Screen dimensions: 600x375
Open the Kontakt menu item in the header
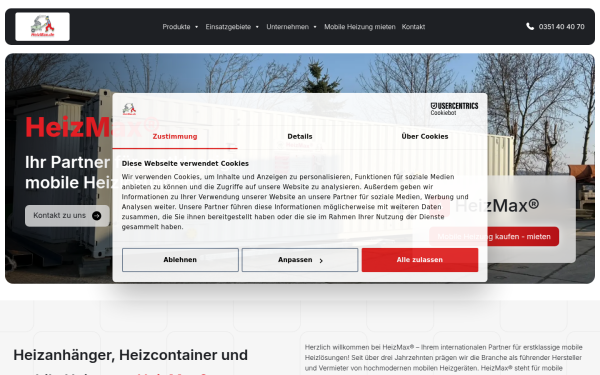[413, 27]
